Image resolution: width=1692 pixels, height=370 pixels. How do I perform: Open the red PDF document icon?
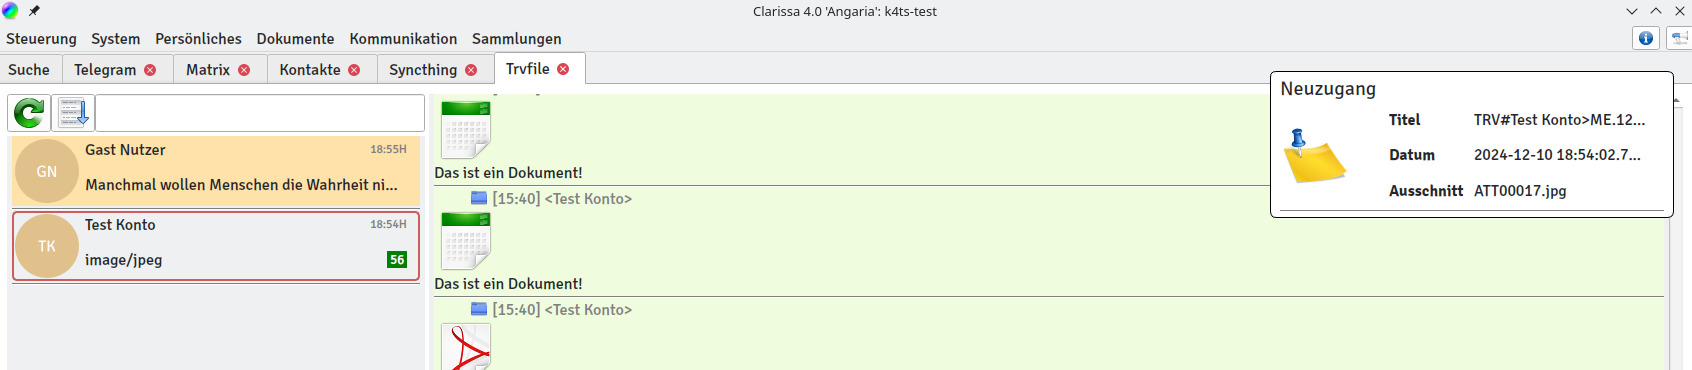click(466, 347)
